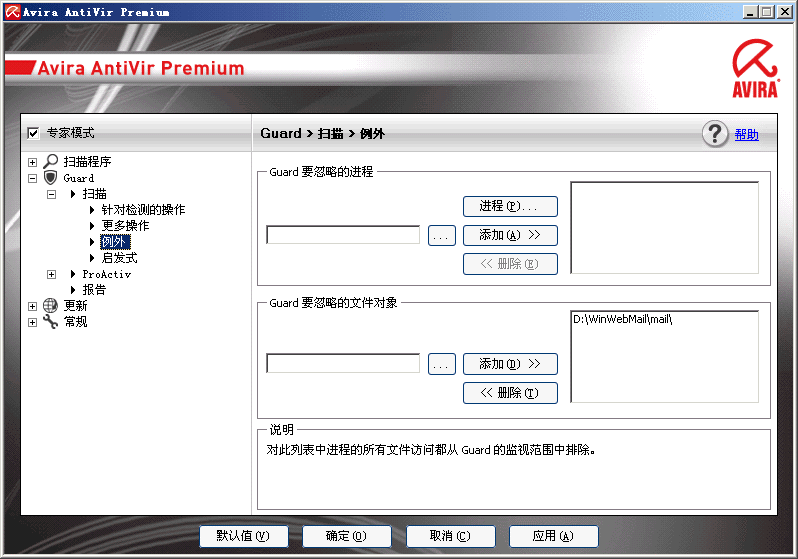Click the 取消(C) cancel button
The height and width of the screenshot is (559, 798).
(450, 536)
